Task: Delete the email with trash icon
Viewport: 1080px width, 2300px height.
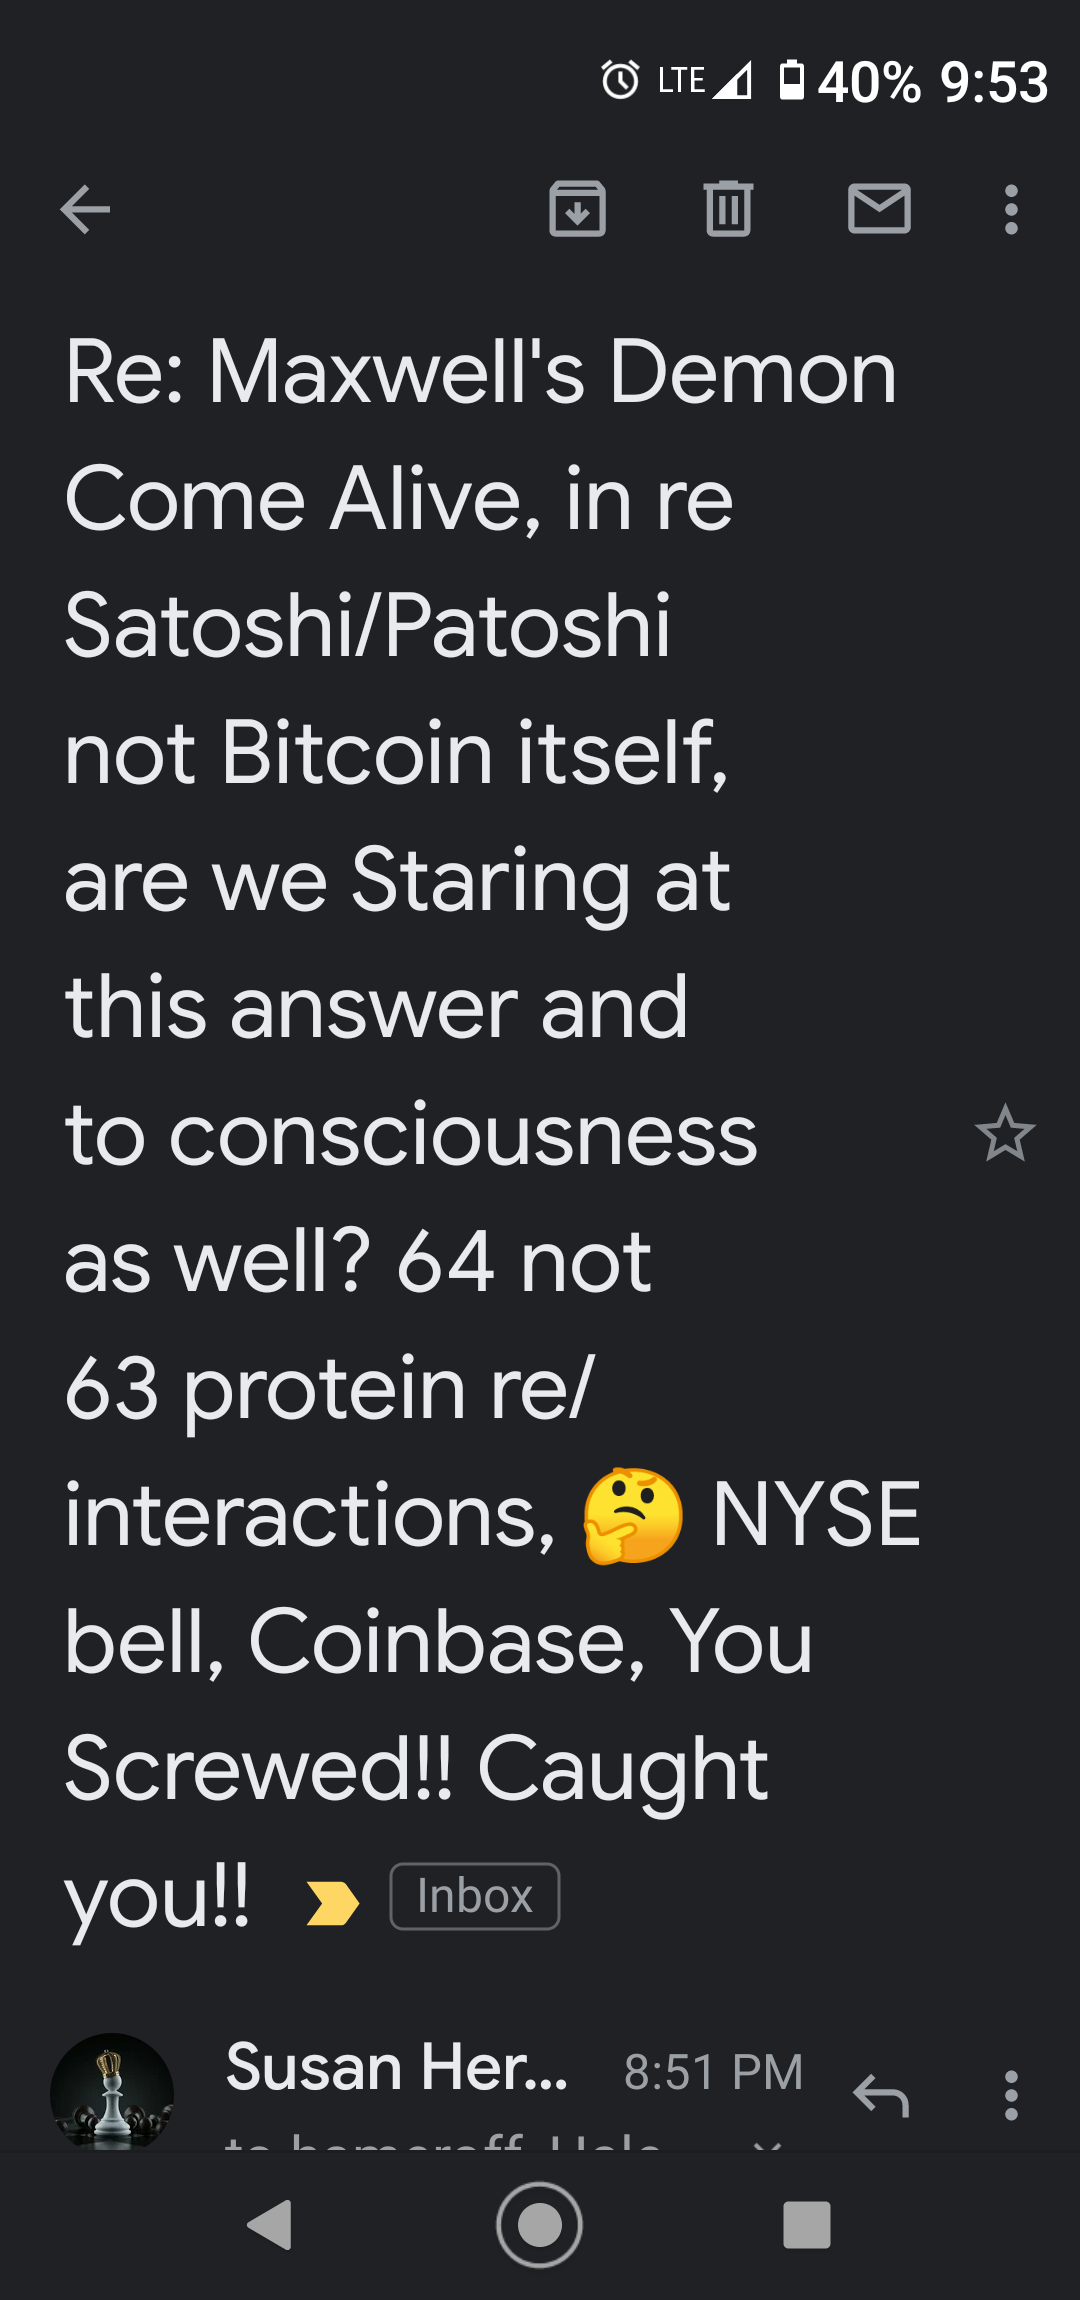Action: [x=728, y=209]
